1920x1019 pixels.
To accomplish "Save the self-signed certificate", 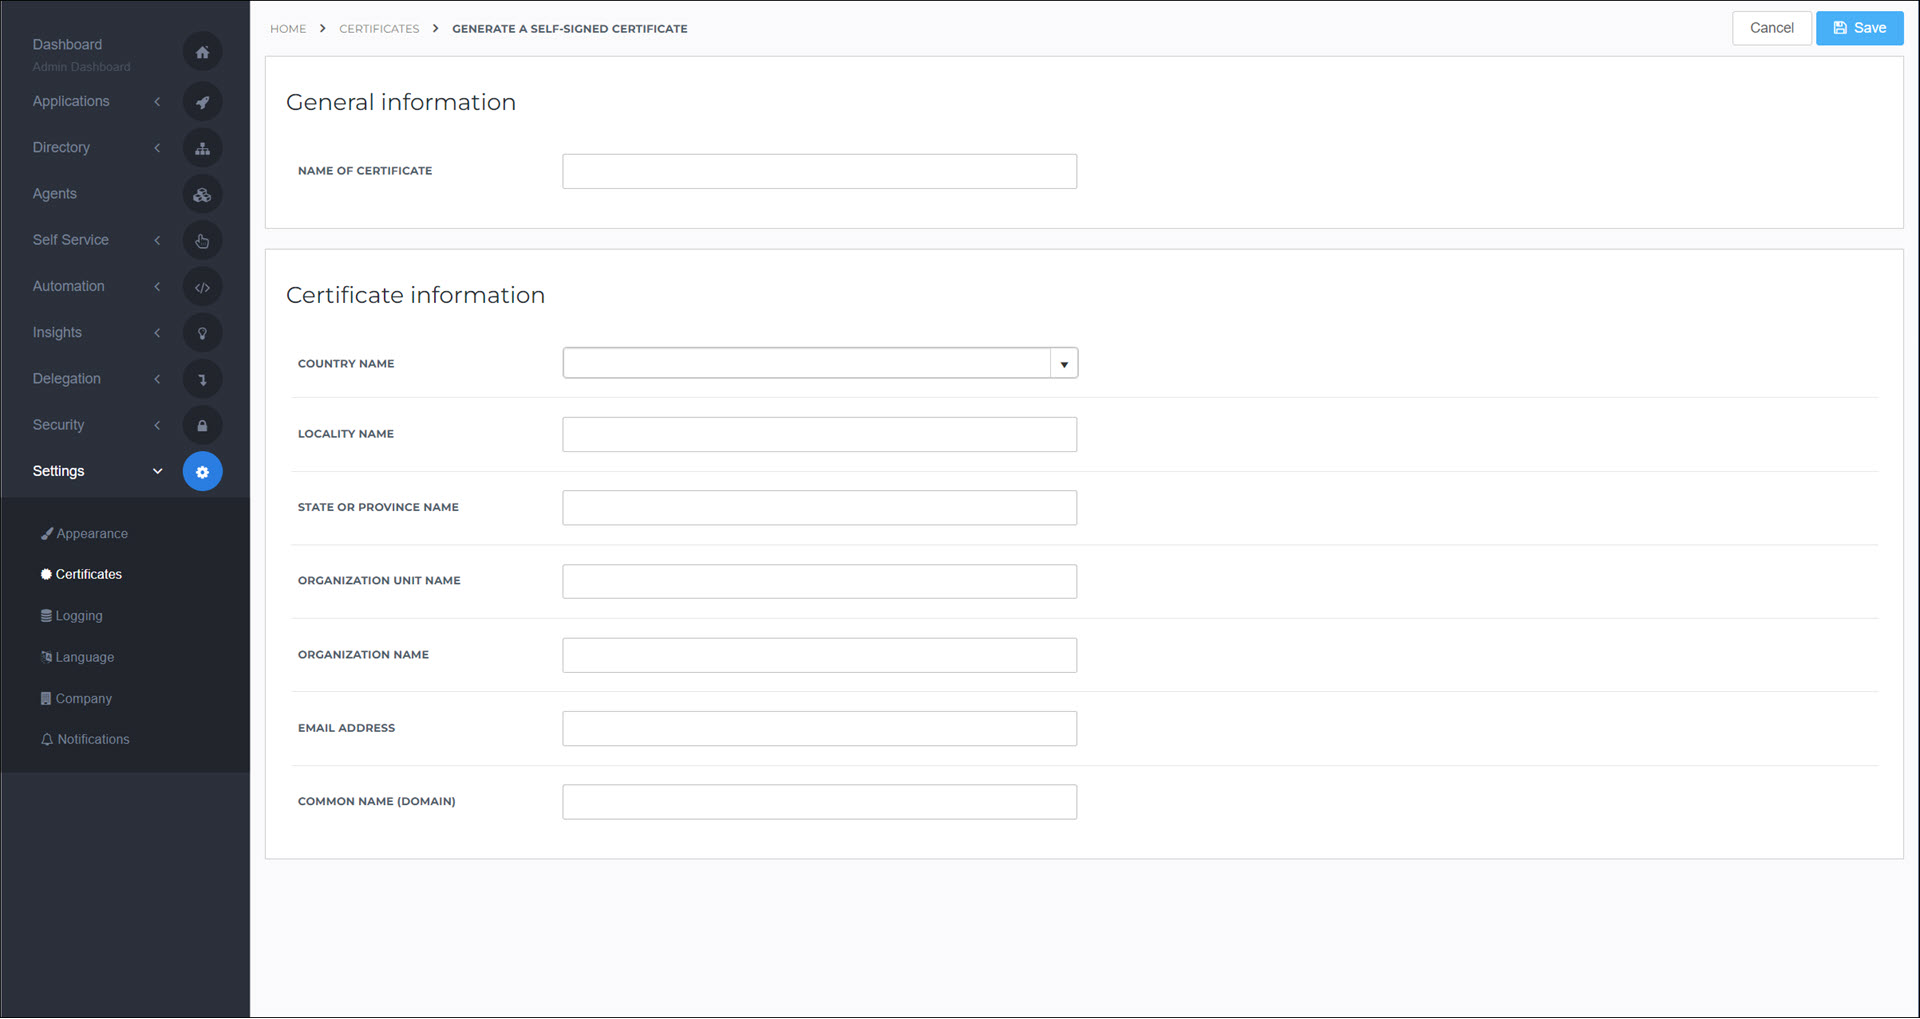I will (1859, 28).
